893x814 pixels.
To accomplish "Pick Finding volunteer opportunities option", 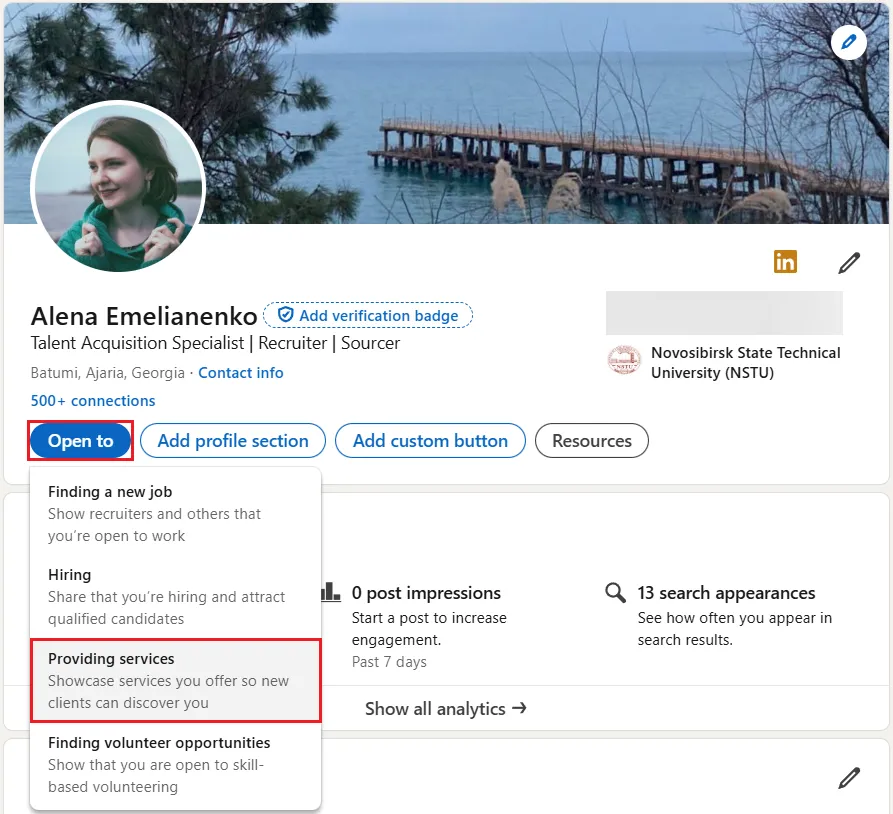I will [x=158, y=742].
